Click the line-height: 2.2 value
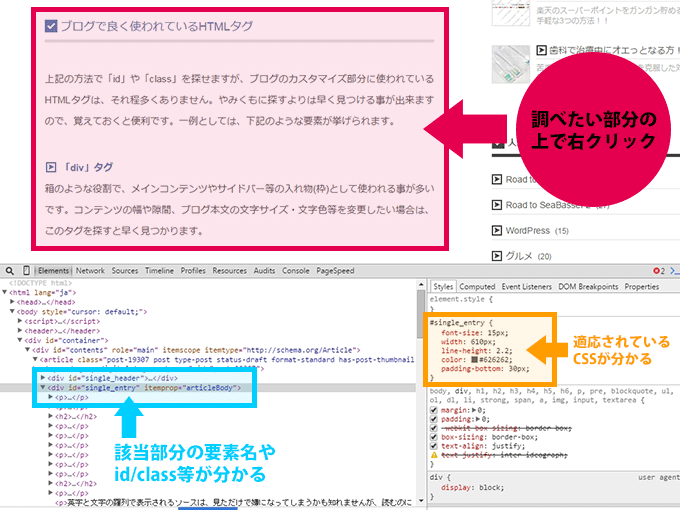The image size is (680, 510). [x=502, y=351]
